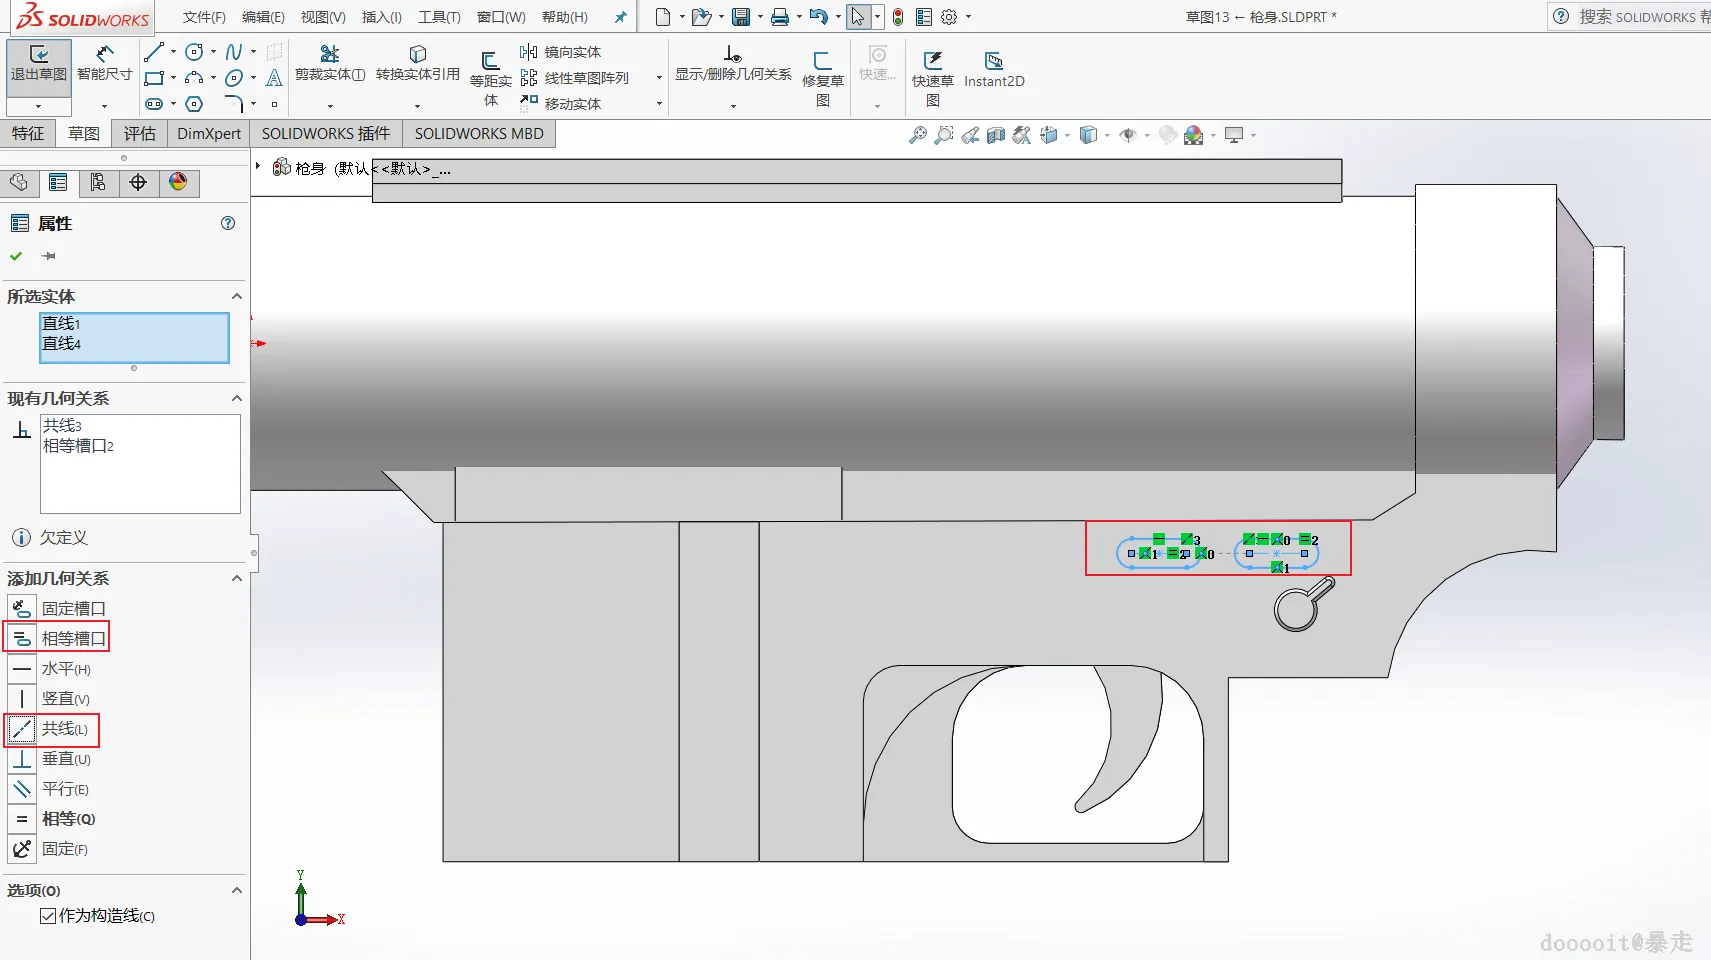Image resolution: width=1711 pixels, height=960 pixels.
Task: Open the Tools (工具) menu
Action: (439, 17)
